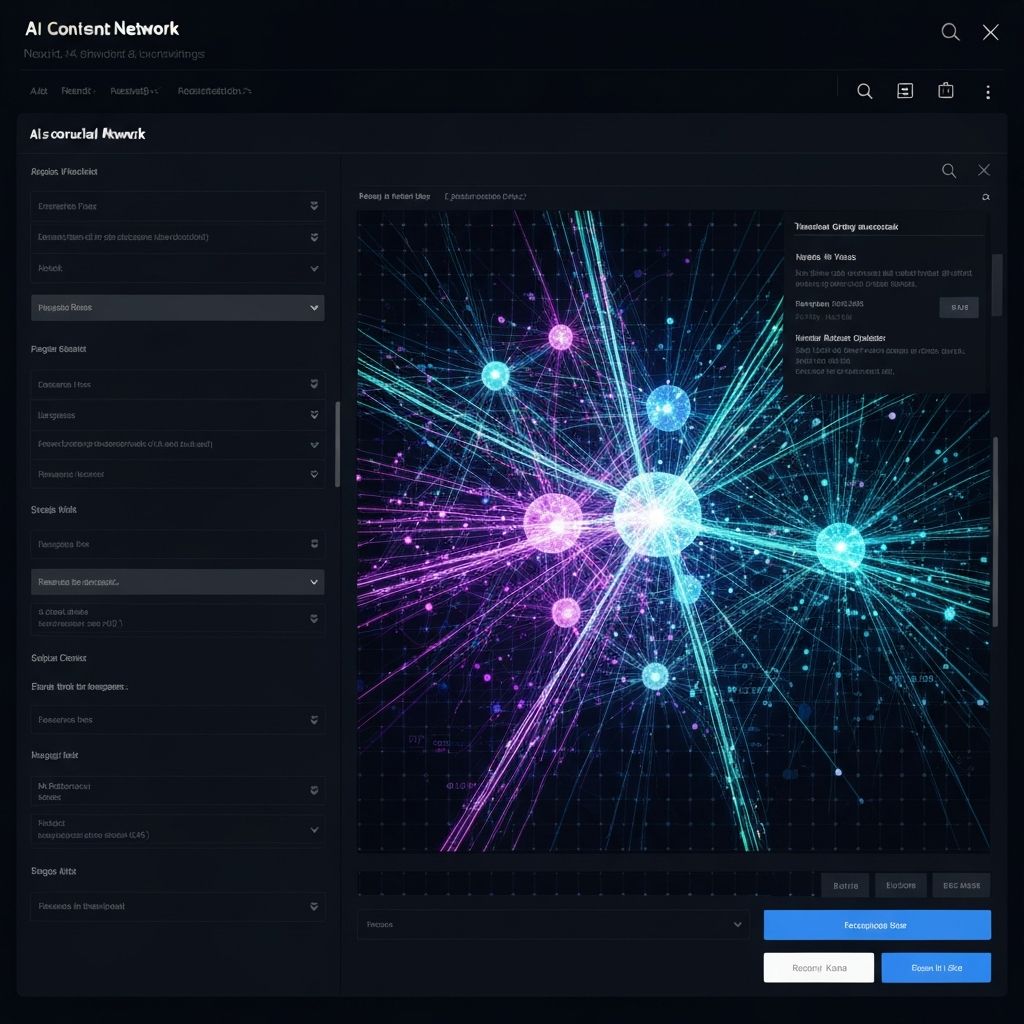Expand the highlighted dropdown in the Region section

tap(178, 307)
